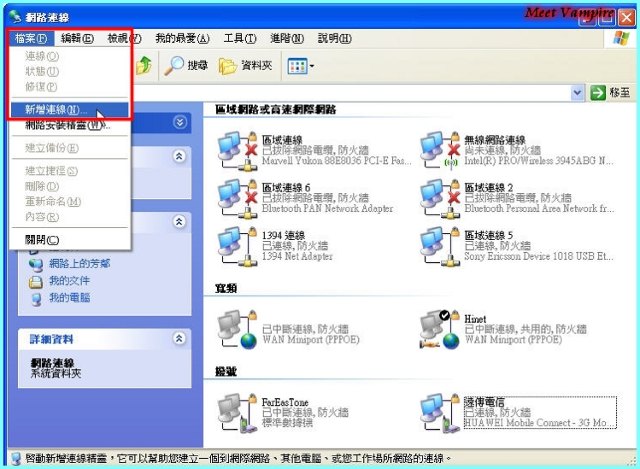Open the 檔案 (File) menu
This screenshot has height=469, width=640.
click(x=31, y=39)
